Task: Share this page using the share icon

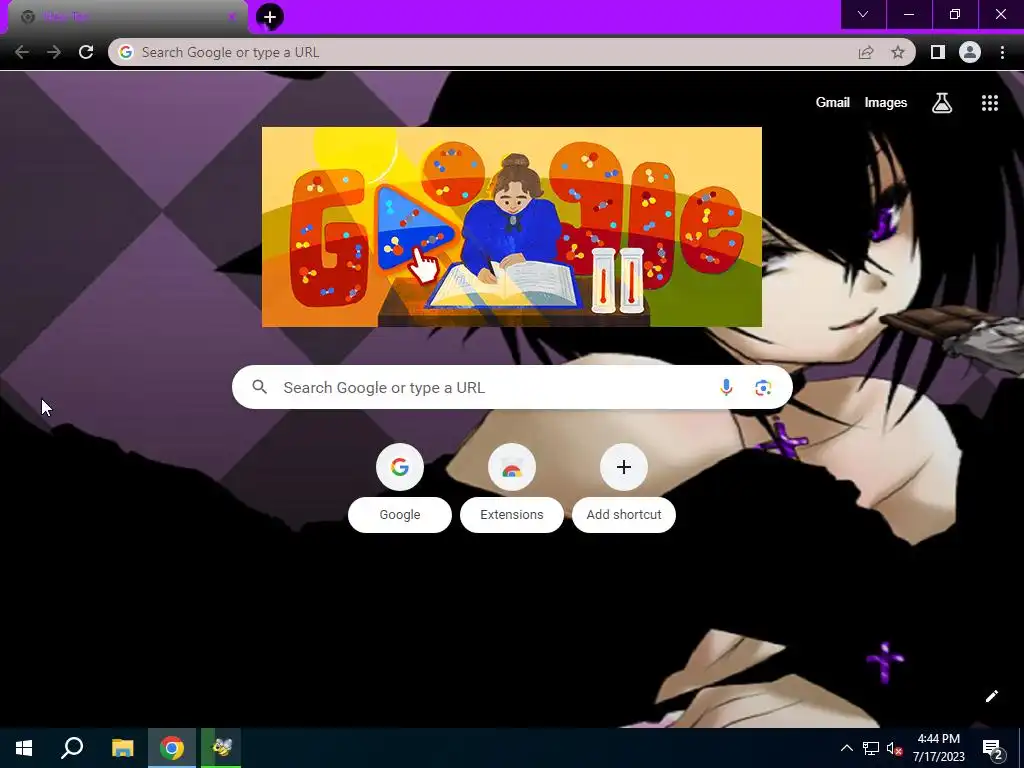Action: (x=866, y=52)
